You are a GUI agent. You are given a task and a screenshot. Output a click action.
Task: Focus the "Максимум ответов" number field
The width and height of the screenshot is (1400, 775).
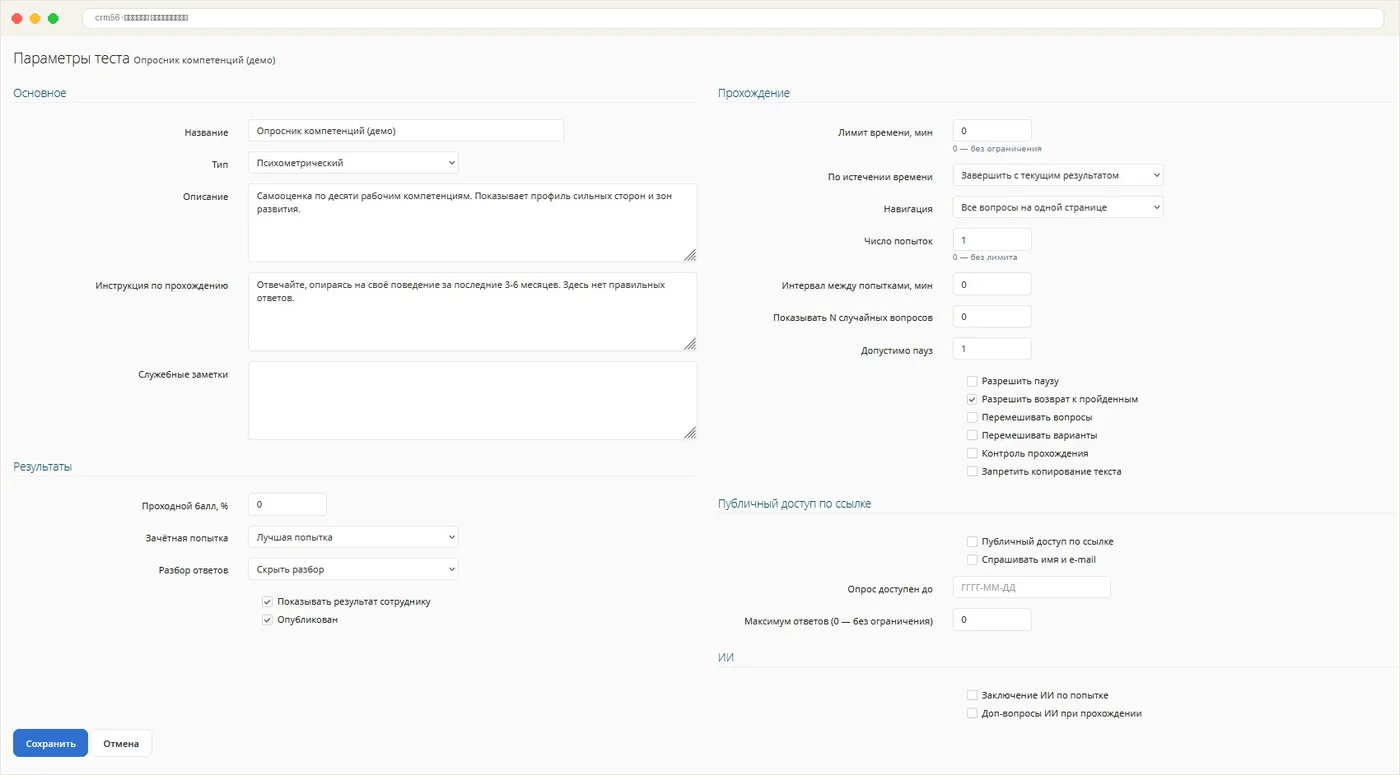point(992,619)
